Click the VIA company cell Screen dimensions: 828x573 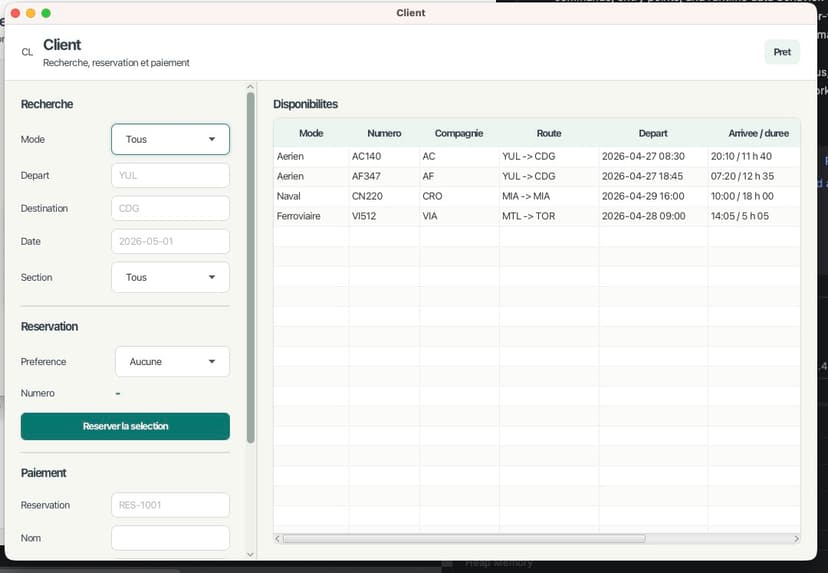click(459, 216)
